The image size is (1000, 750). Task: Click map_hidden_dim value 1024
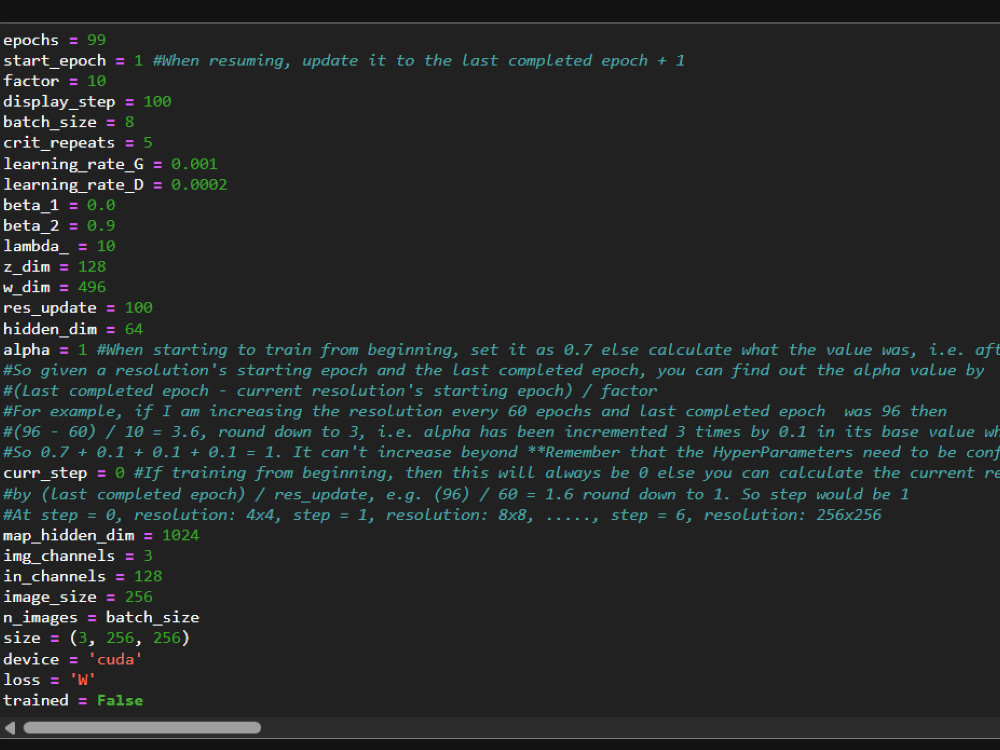tap(180, 535)
